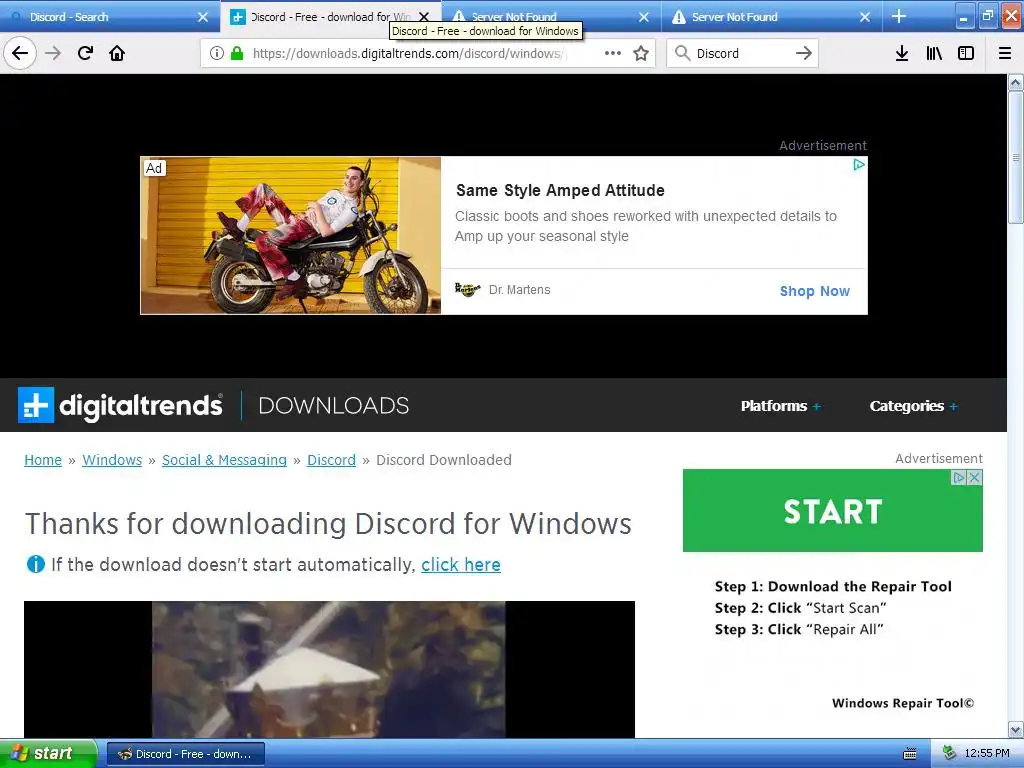The height and width of the screenshot is (768, 1024).
Task: Click the forward navigation arrow
Action: click(x=53, y=53)
